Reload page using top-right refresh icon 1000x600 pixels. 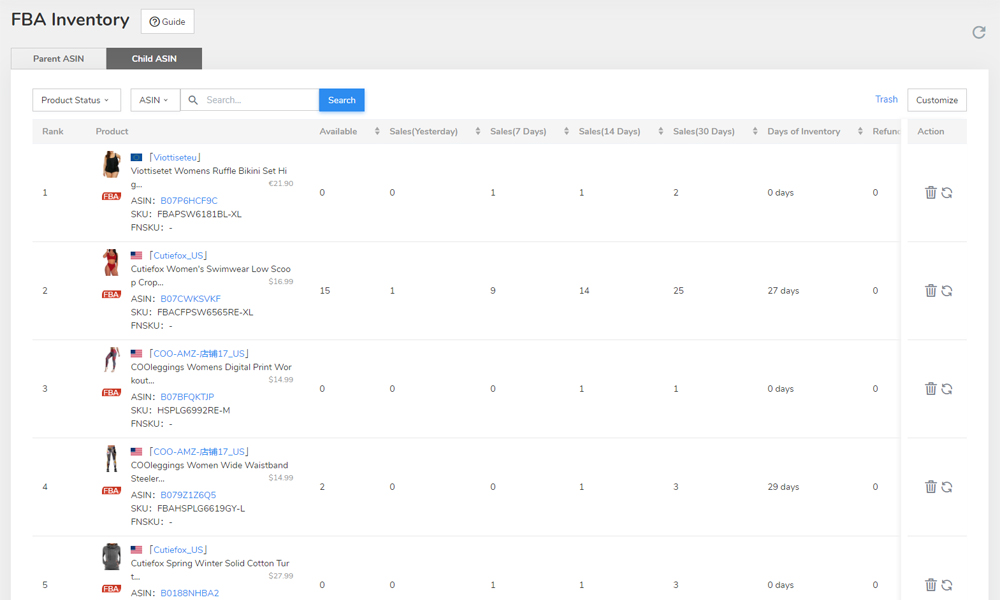pos(979,33)
